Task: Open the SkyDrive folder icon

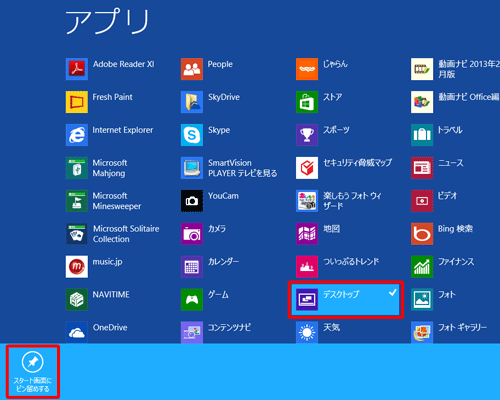Action: coord(192,102)
